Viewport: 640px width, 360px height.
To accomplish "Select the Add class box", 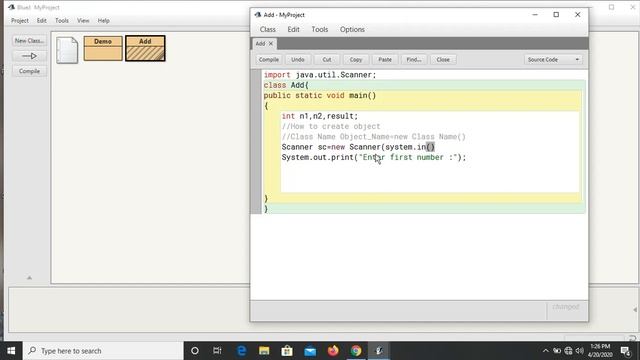I will point(145,48).
